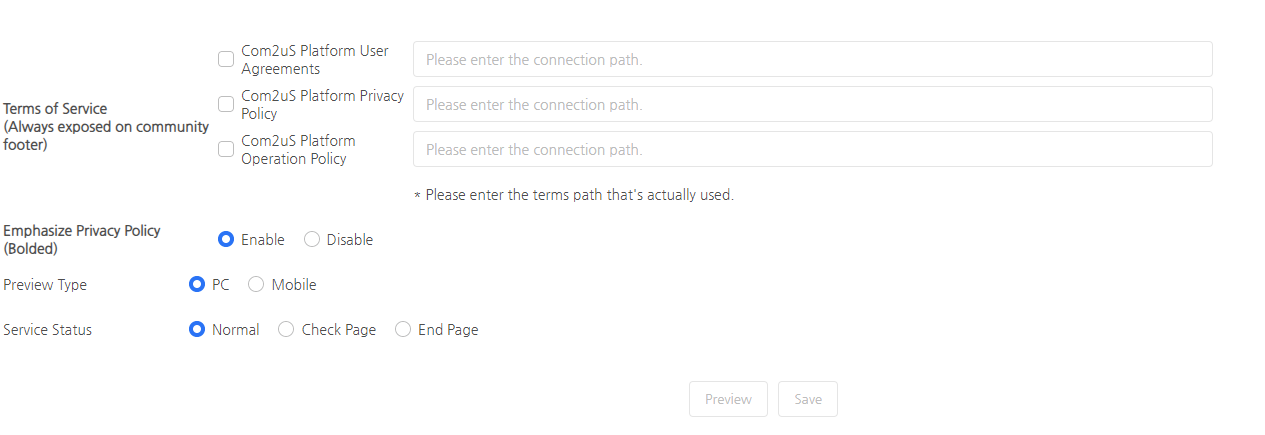Select PC preview type
1265x435 pixels.
(x=197, y=285)
